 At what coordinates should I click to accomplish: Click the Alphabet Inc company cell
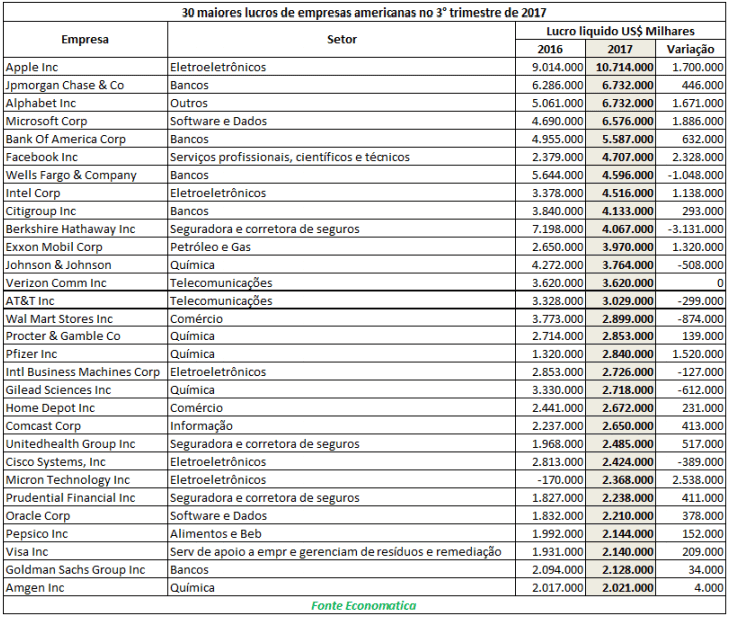pos(85,103)
